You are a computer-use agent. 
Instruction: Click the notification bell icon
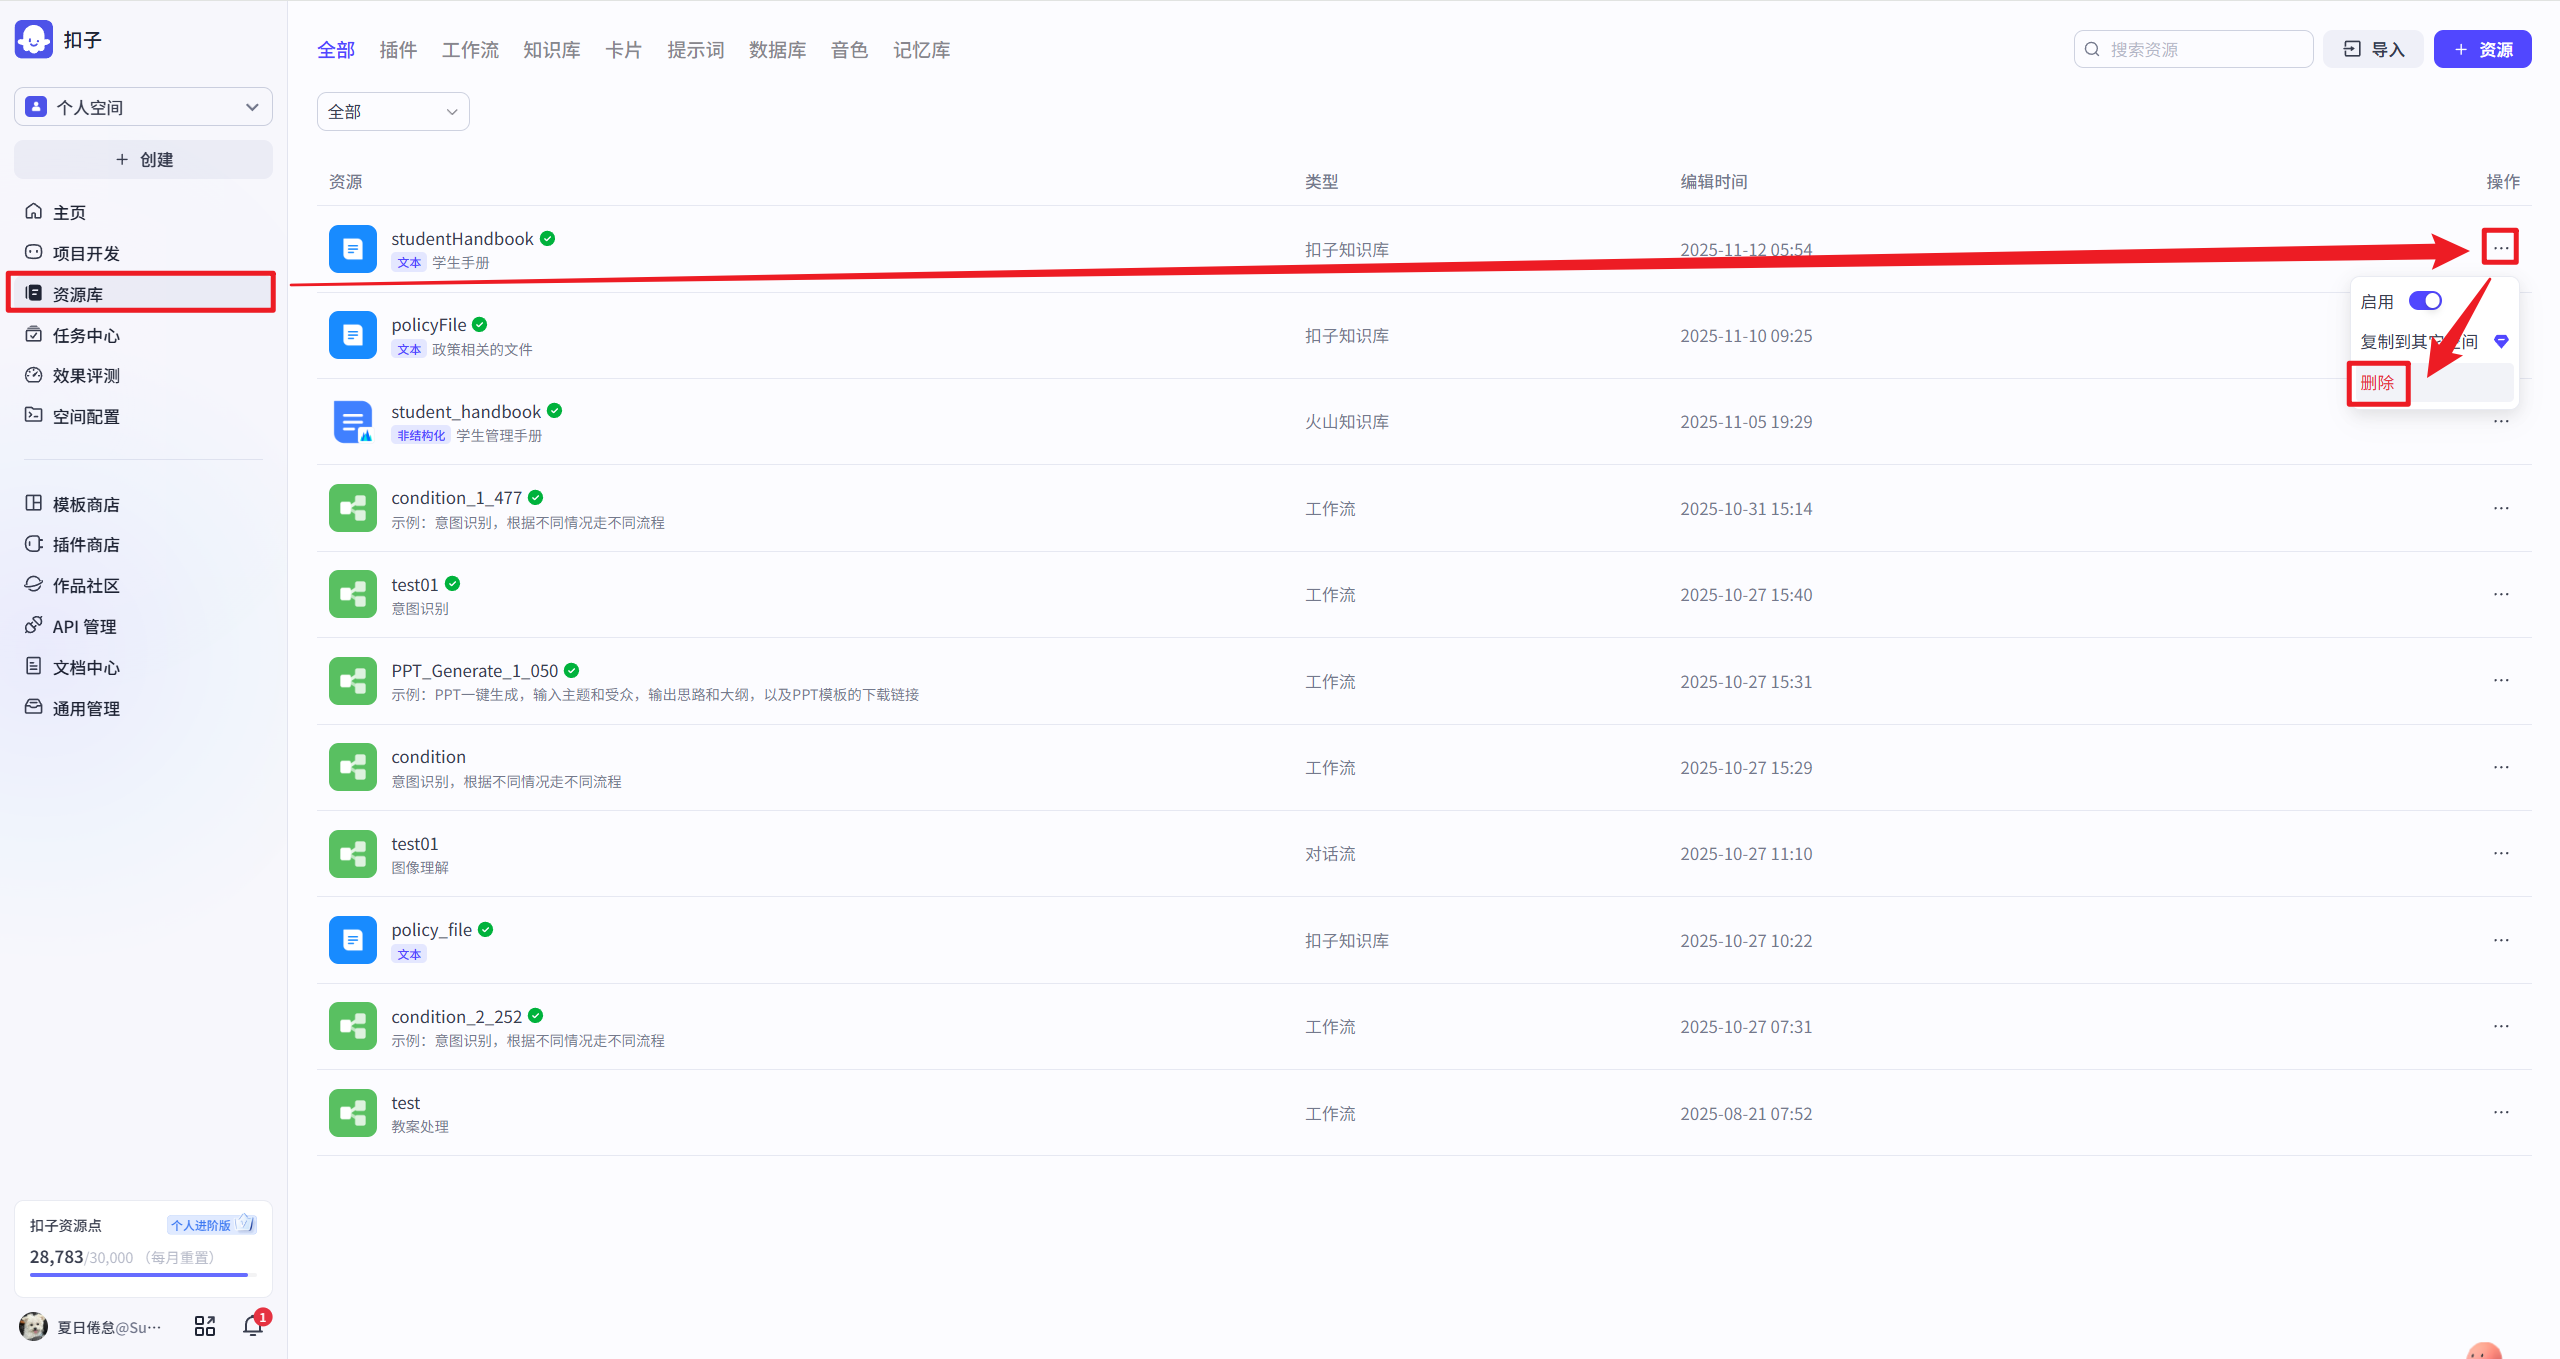click(x=253, y=1326)
